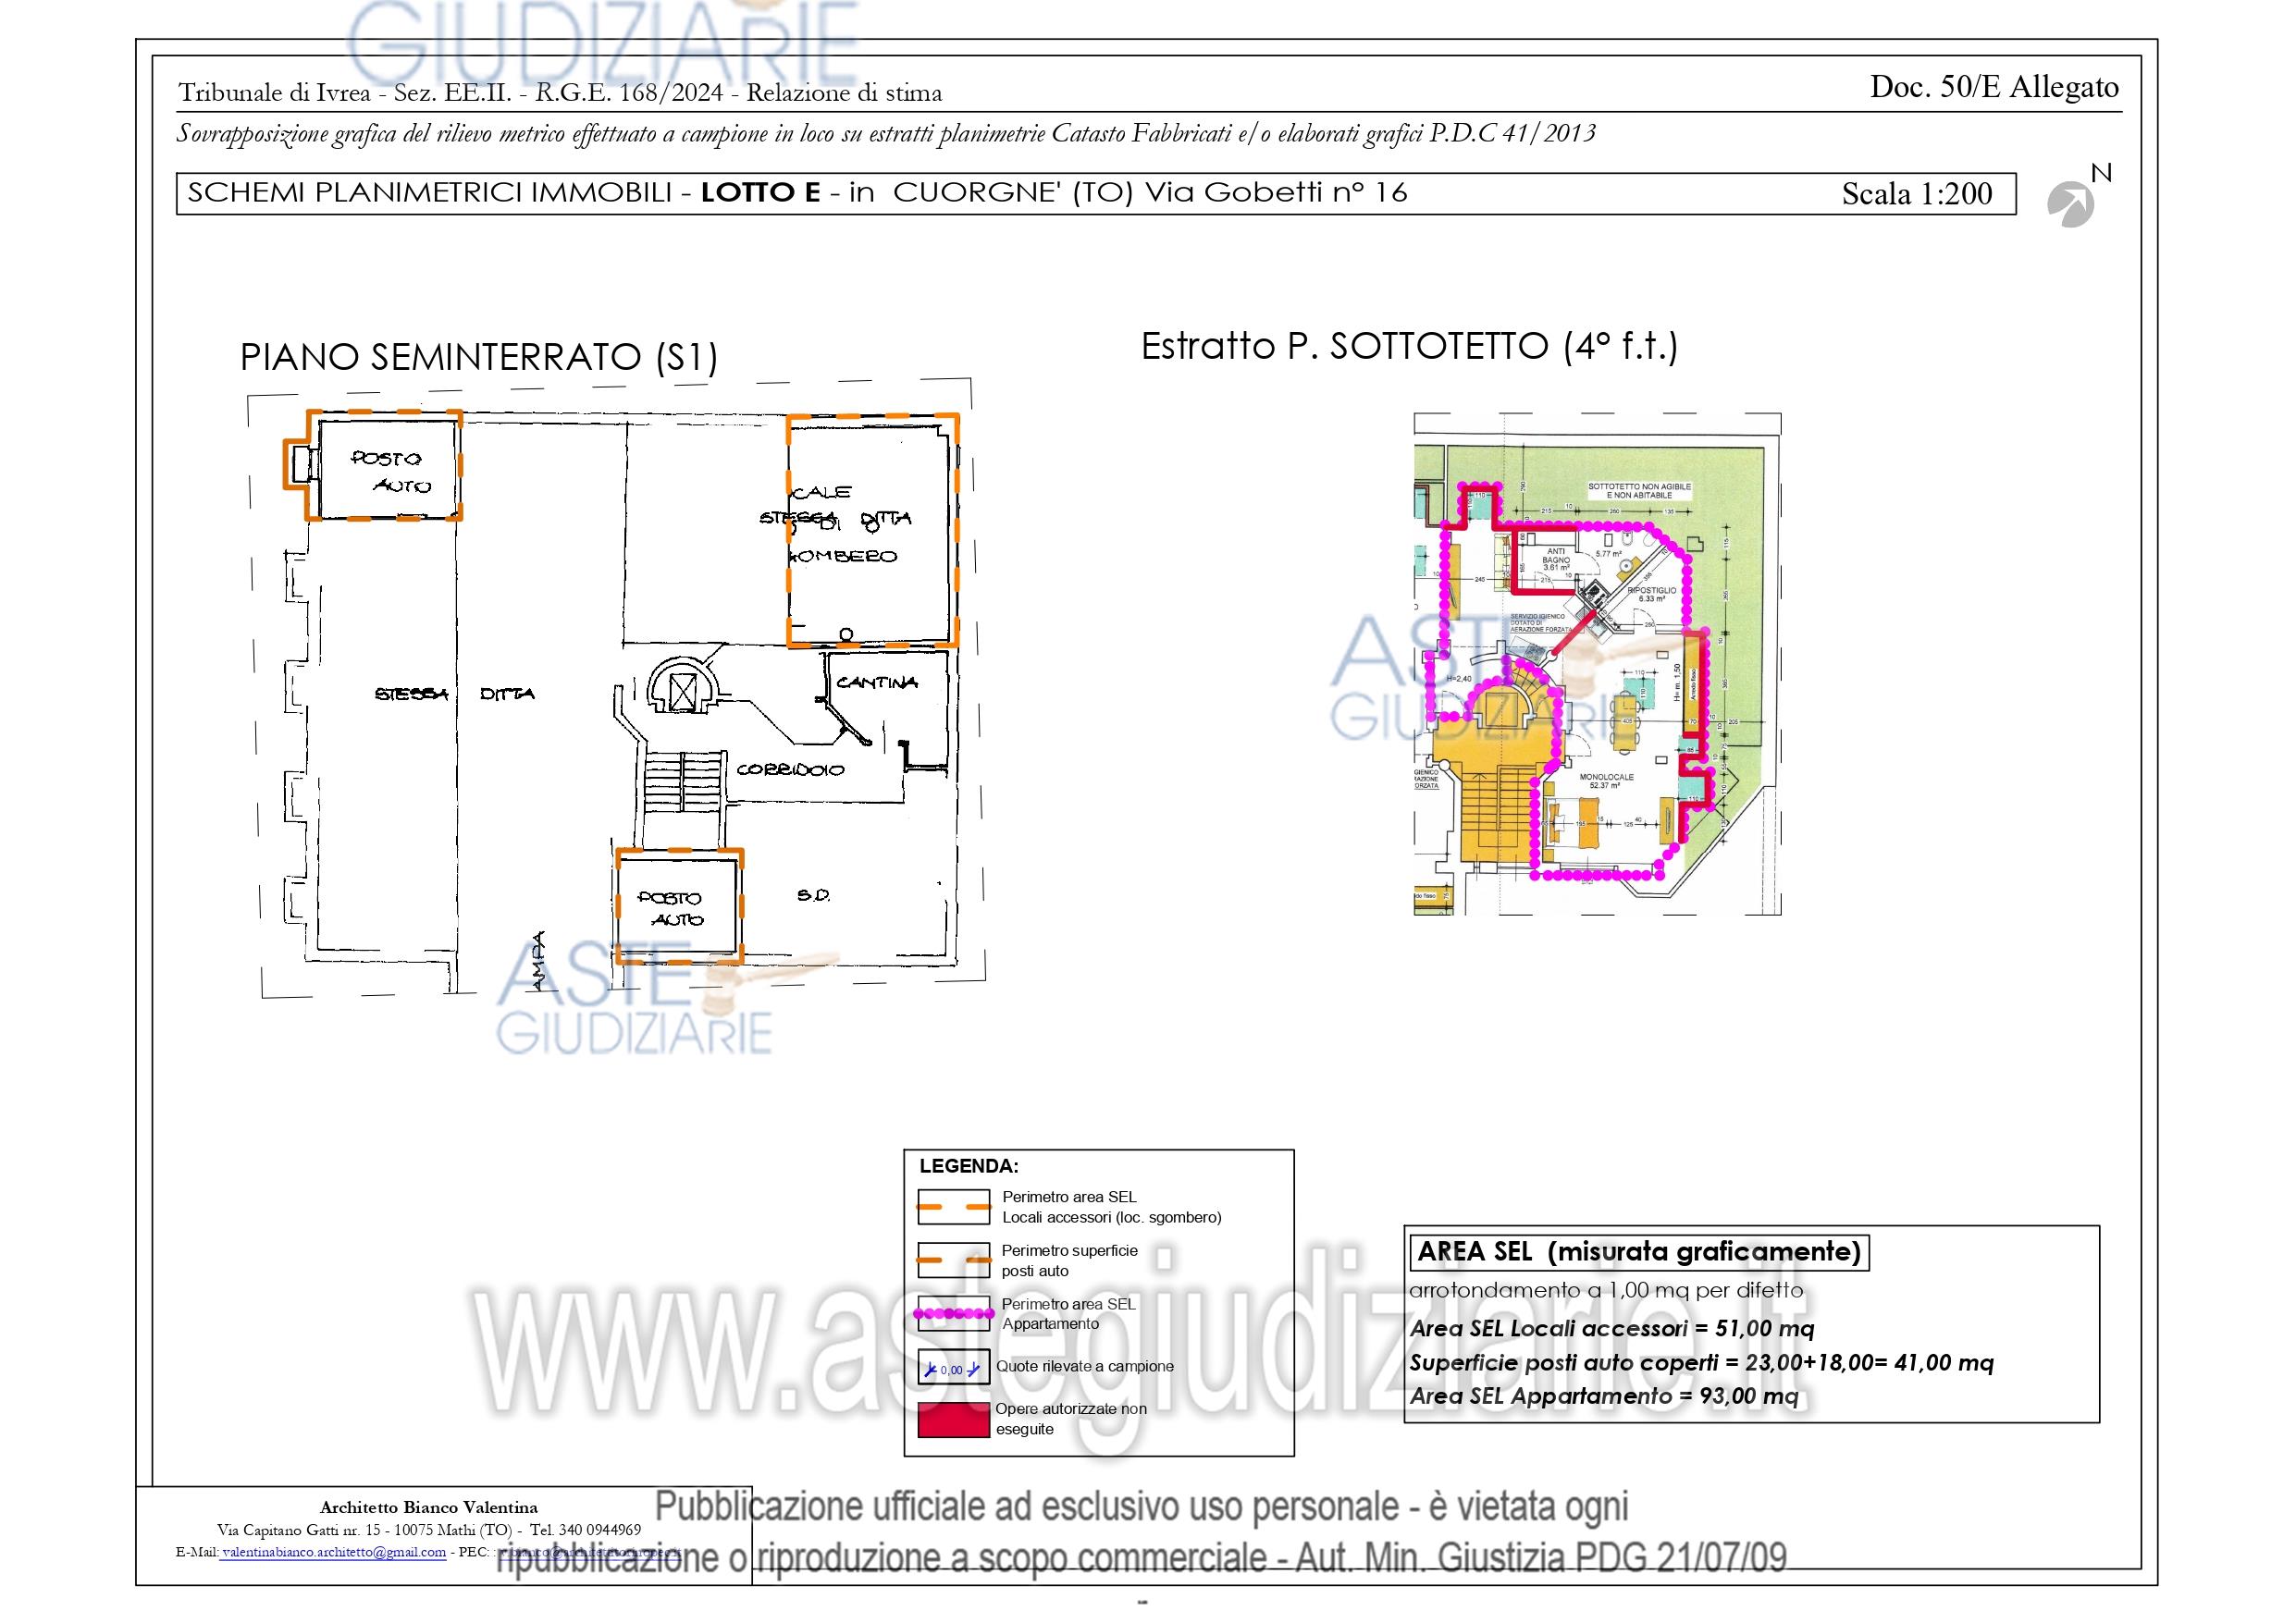Click the 'AREA SEL (misurata graficamente)' title box
The height and width of the screenshot is (1623, 2296).
pos(1638,1252)
